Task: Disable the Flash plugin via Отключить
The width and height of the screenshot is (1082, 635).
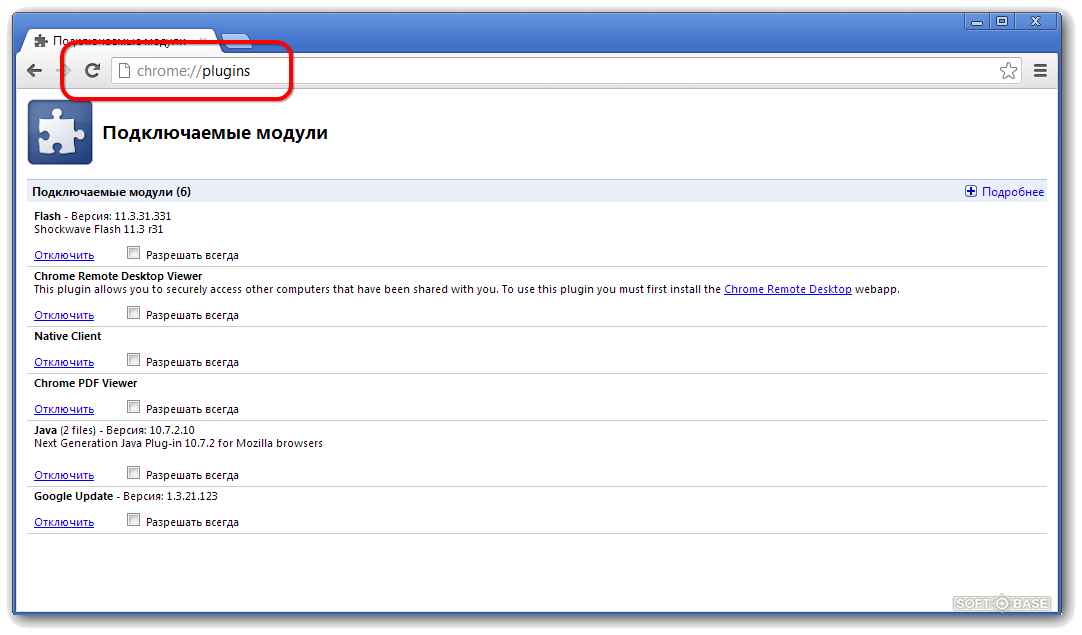Action: coord(63,254)
